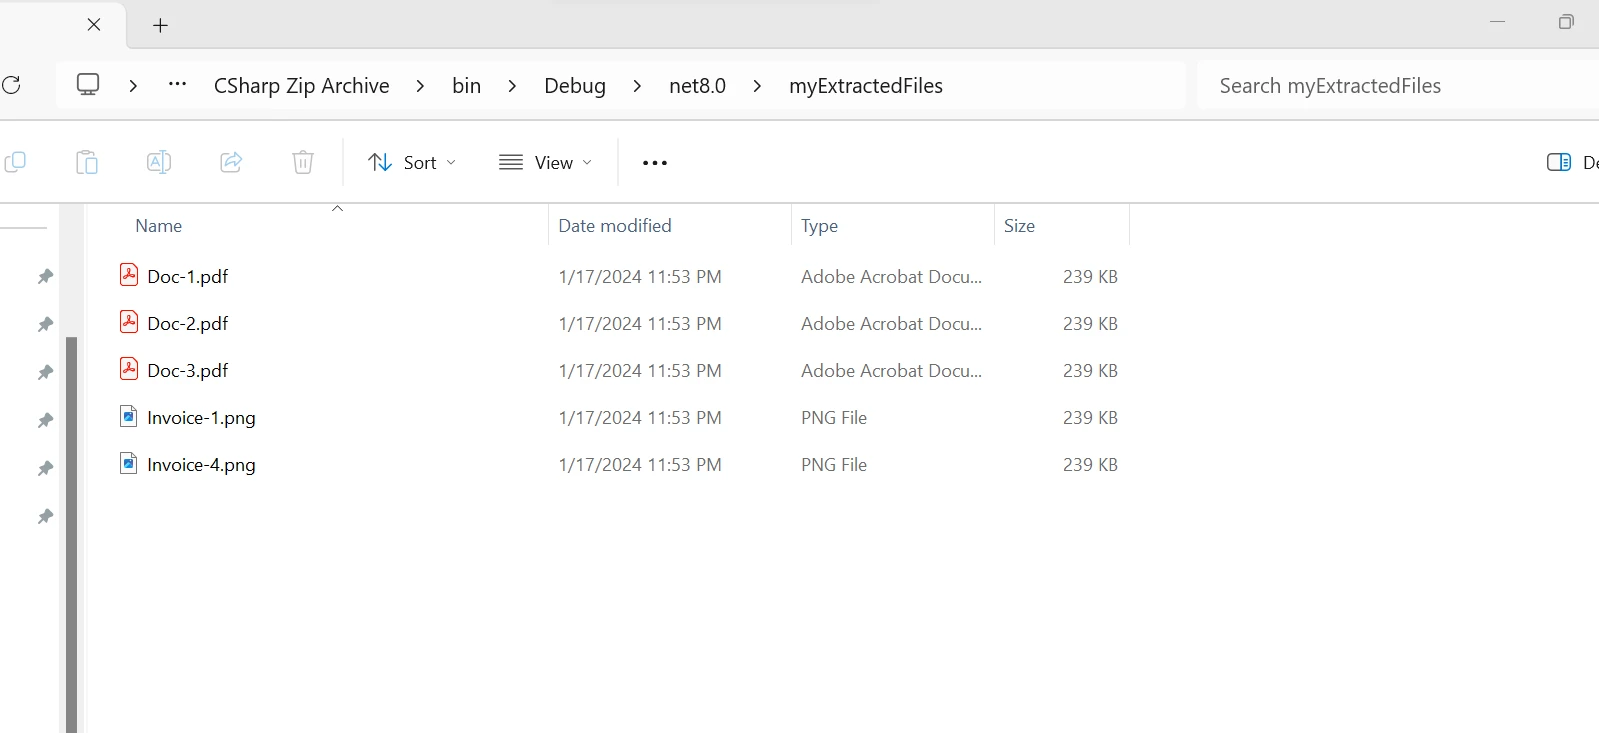Click the Copy icon in toolbar
This screenshot has height=733, width=1599.
coord(15,162)
